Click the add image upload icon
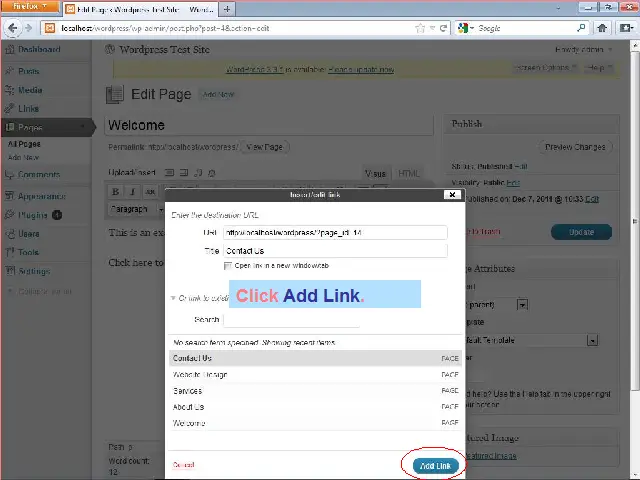This screenshot has width=640, height=480. pos(169,173)
